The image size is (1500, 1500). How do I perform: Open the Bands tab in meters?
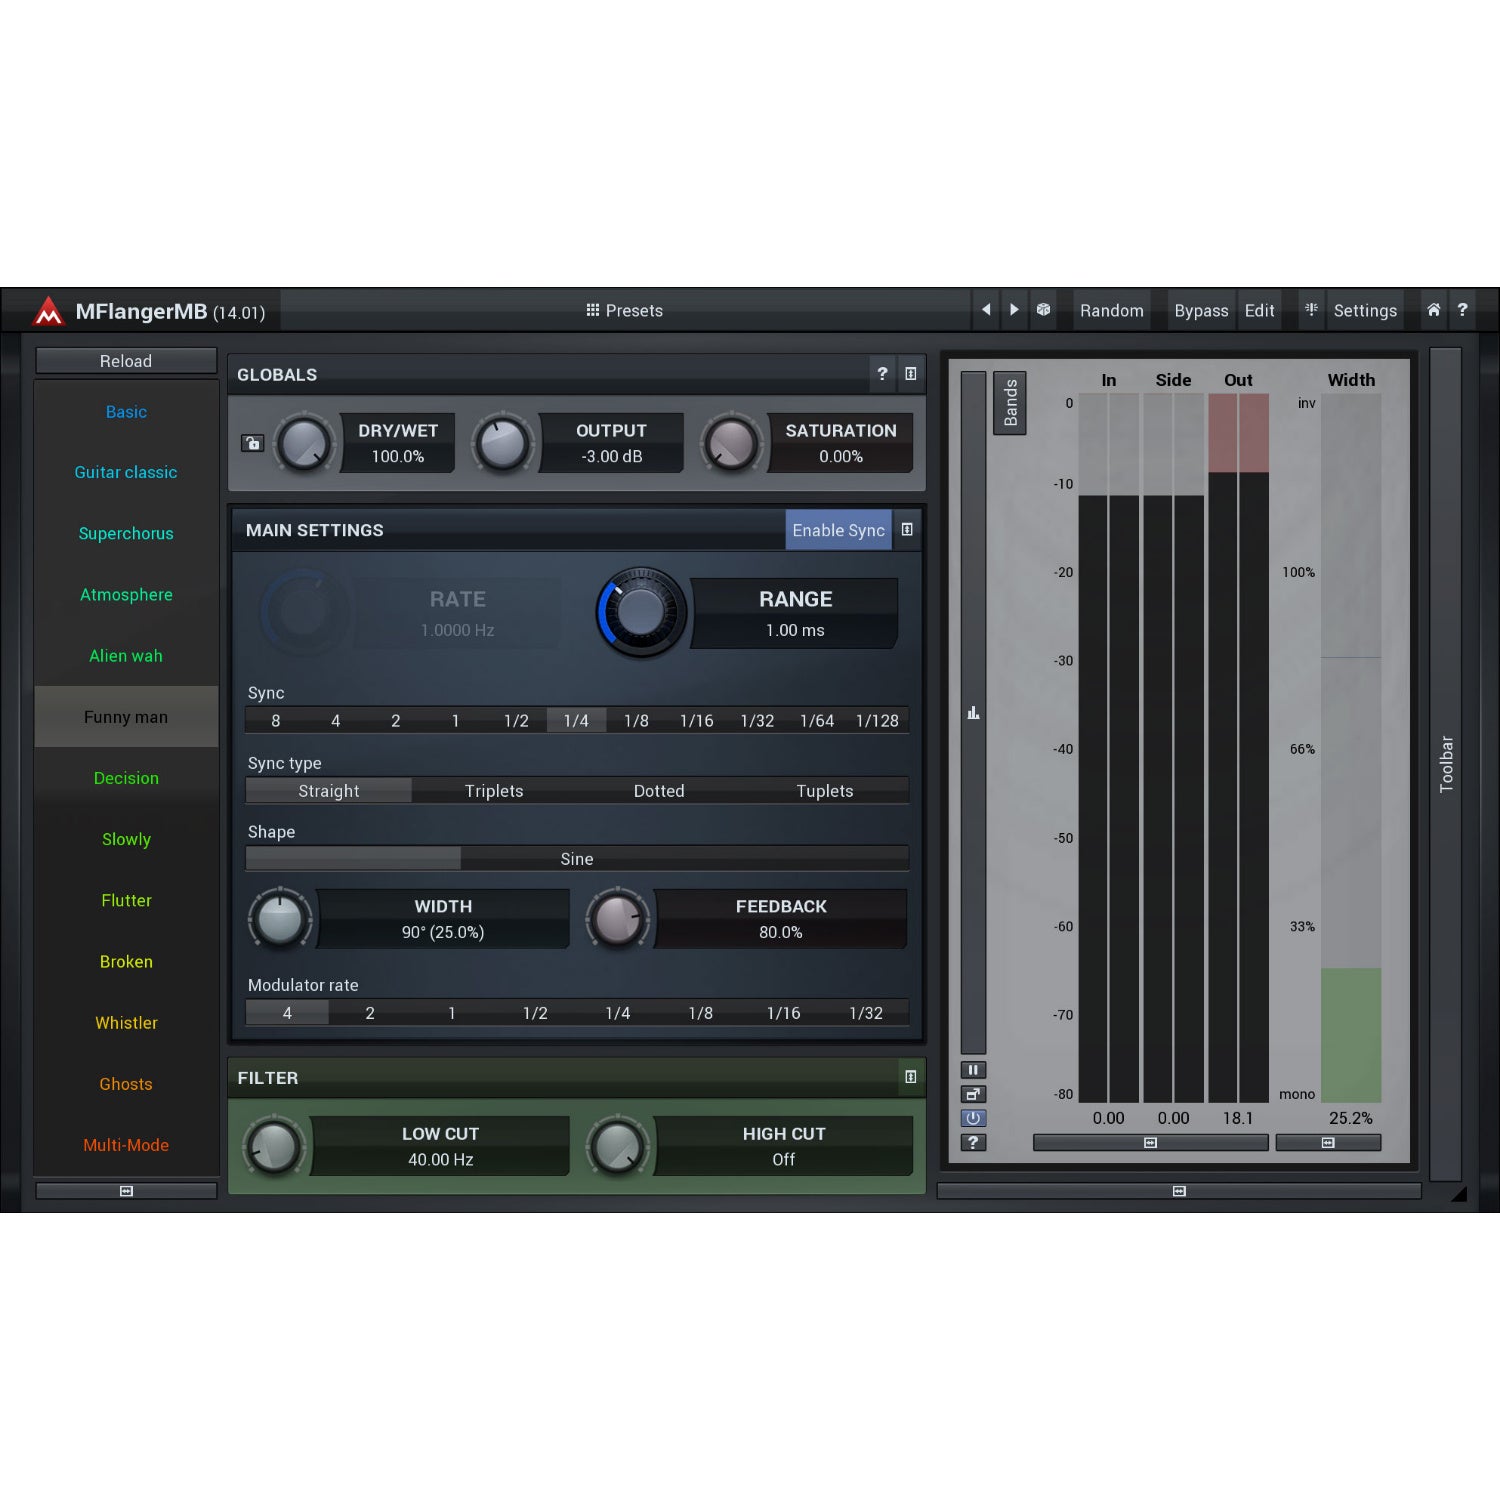click(1010, 403)
